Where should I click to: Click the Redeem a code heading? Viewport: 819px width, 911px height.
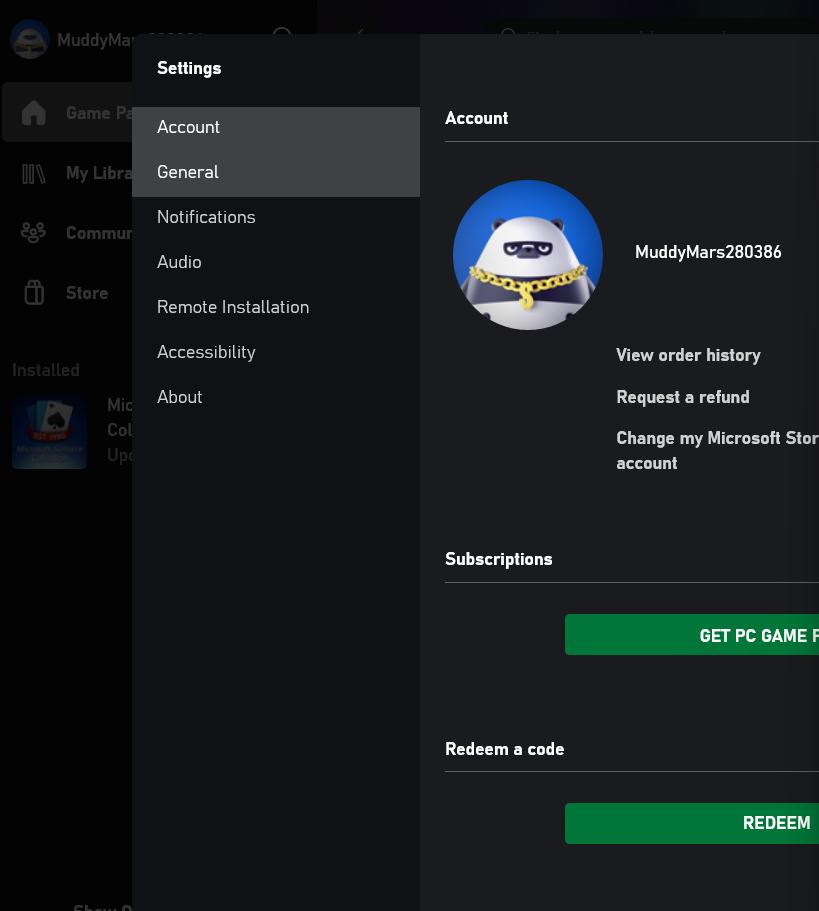504,749
